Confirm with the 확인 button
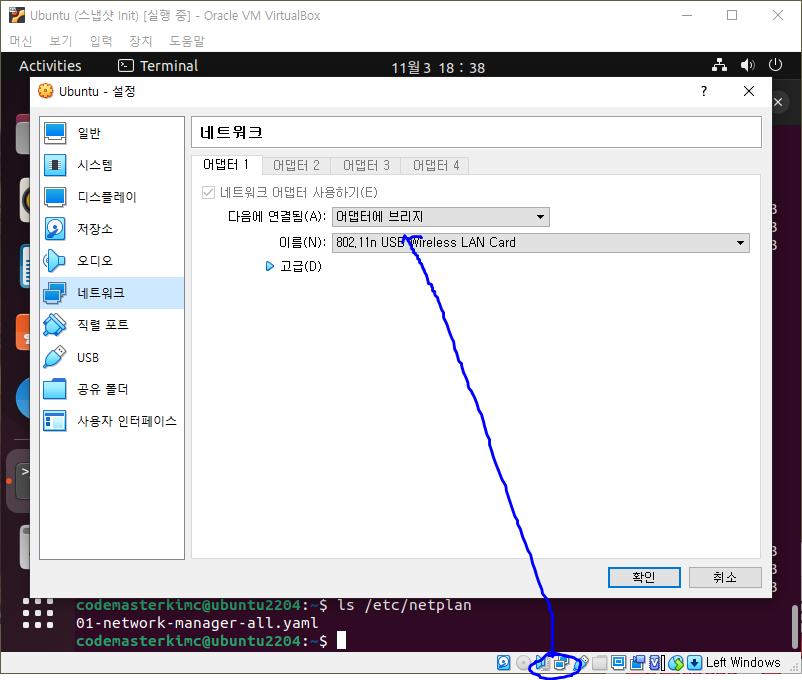Viewport: 802px width, 680px height. click(644, 577)
